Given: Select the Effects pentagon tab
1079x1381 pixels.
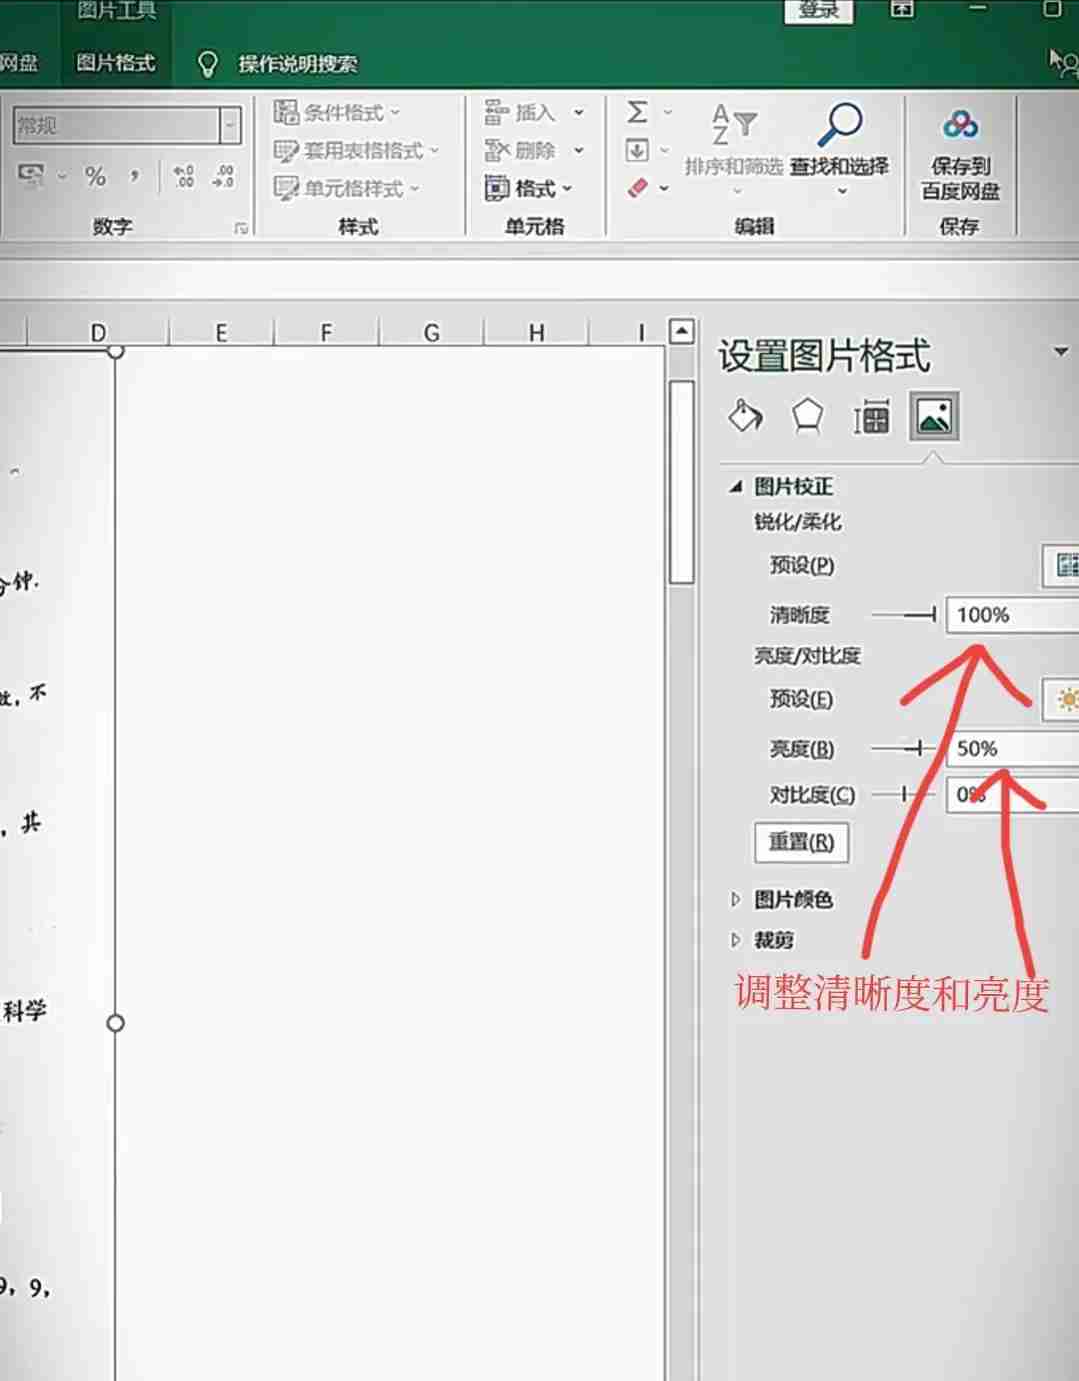Looking at the screenshot, I should pos(807,416).
